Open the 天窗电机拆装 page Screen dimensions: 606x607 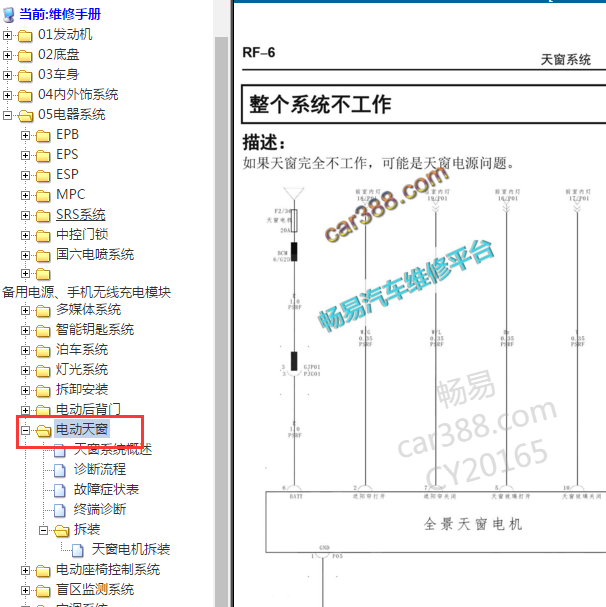click(x=130, y=549)
